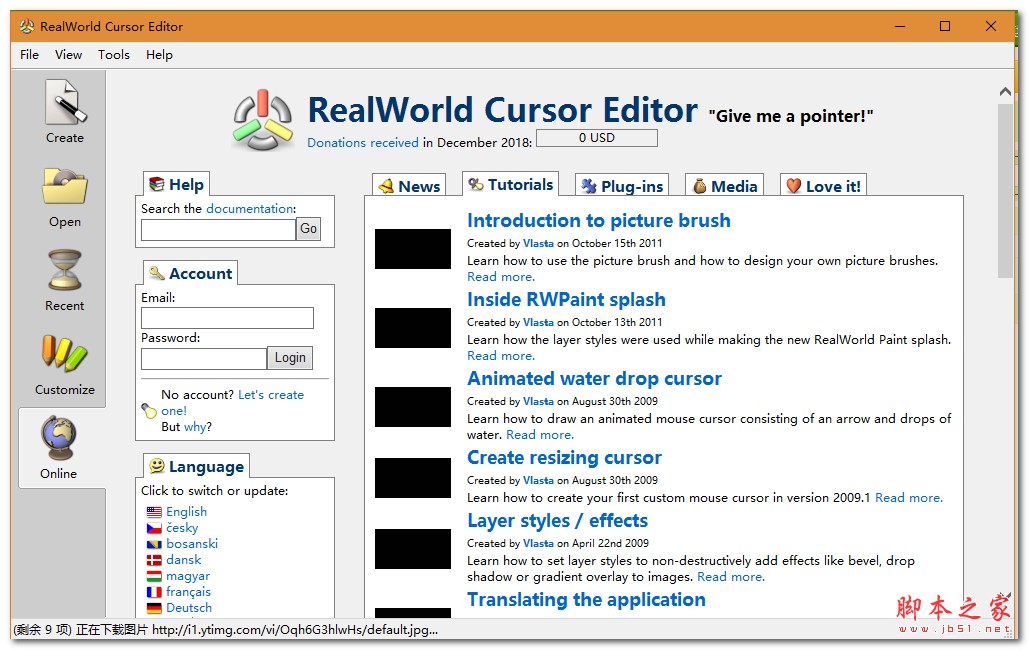Click the Deutsch flag icon
The image size is (1029, 650).
154,608
